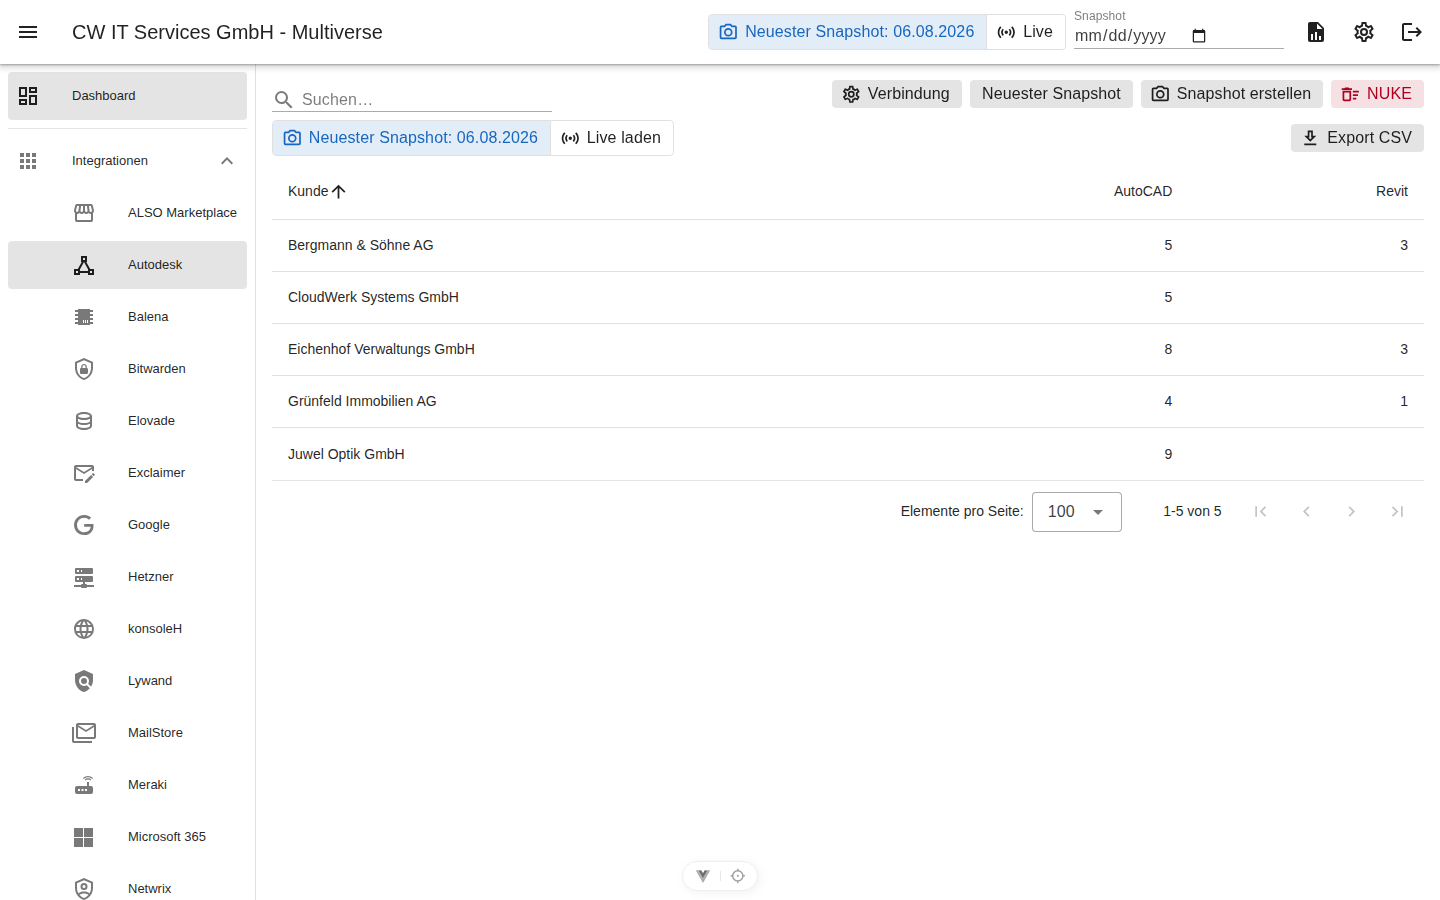Click Eichenhof Verwaltungs AutoCAD value 8
The height and width of the screenshot is (900, 1440).
point(1168,349)
